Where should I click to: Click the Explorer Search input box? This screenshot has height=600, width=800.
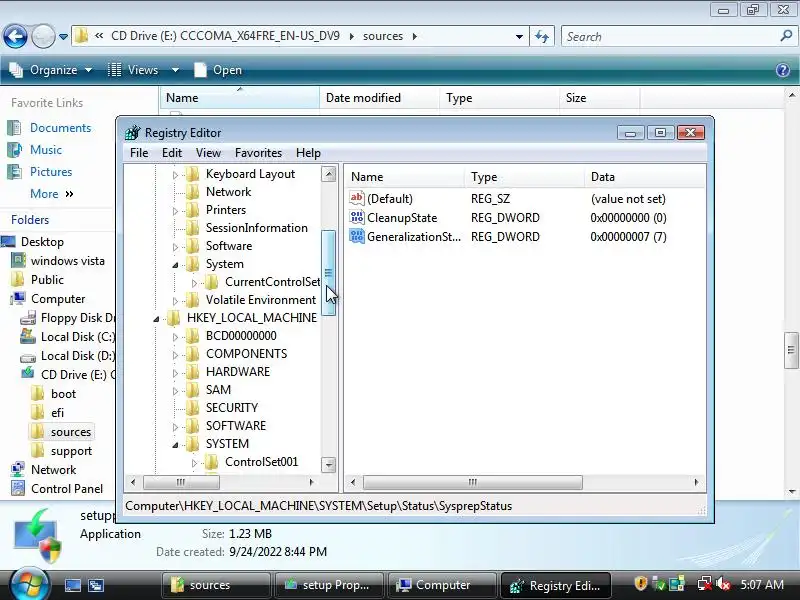tap(671, 37)
